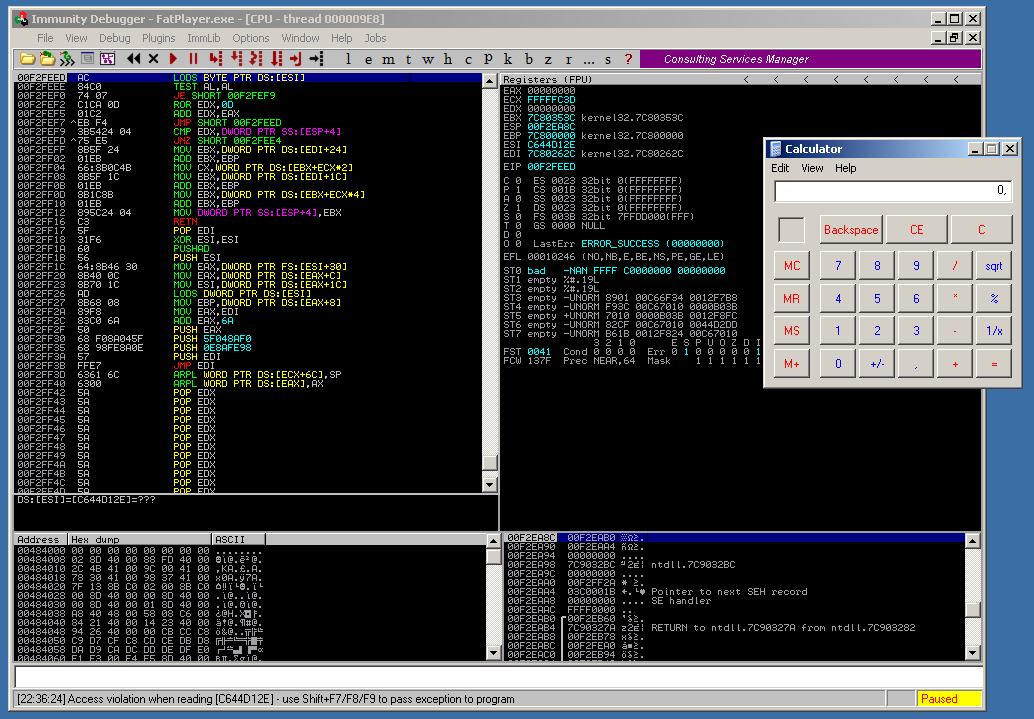Click MC memory clear button in Calculator

pyautogui.click(x=792, y=266)
